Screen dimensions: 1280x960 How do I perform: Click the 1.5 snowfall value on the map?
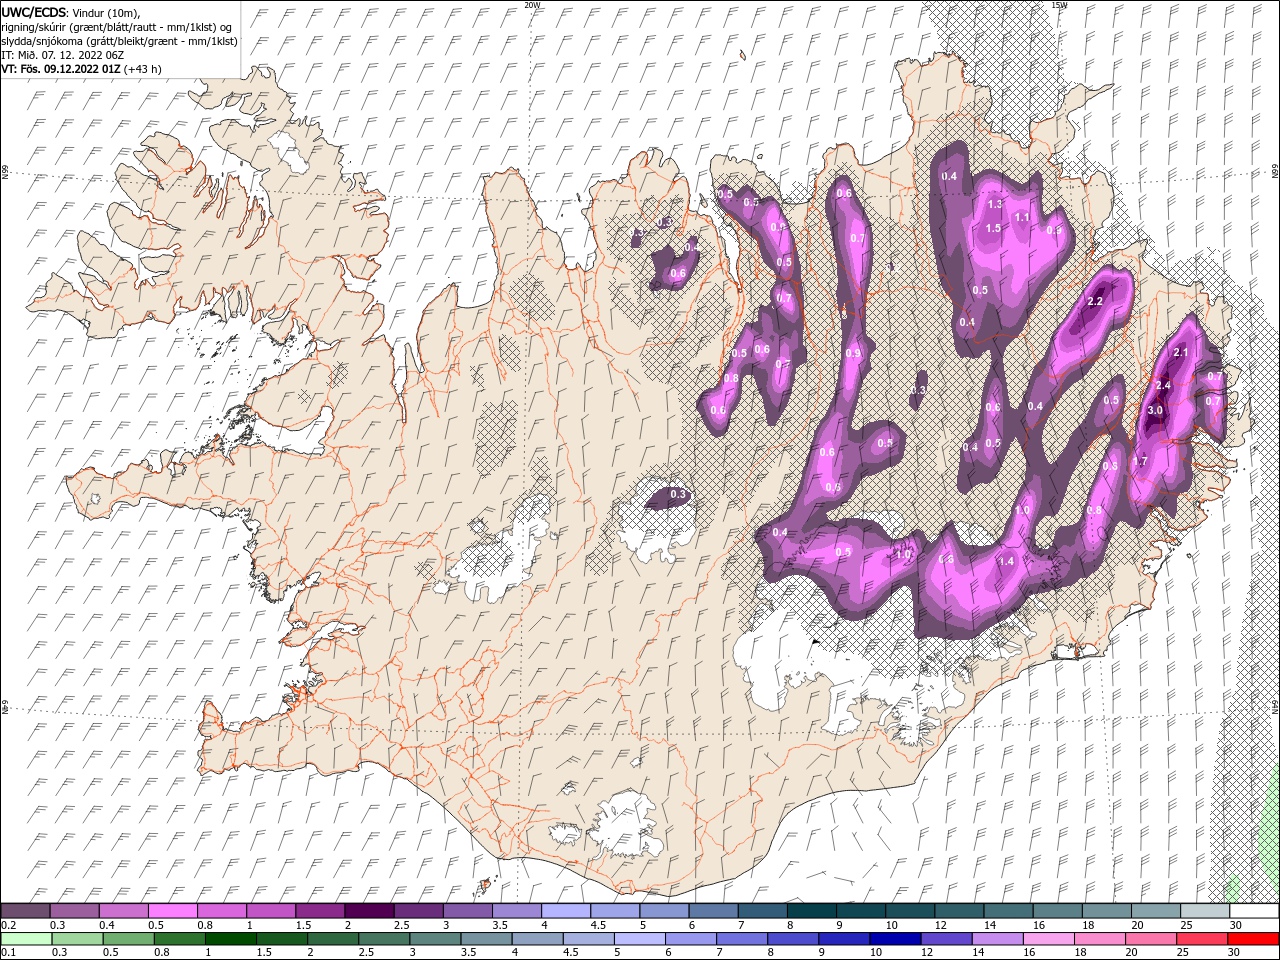click(993, 228)
